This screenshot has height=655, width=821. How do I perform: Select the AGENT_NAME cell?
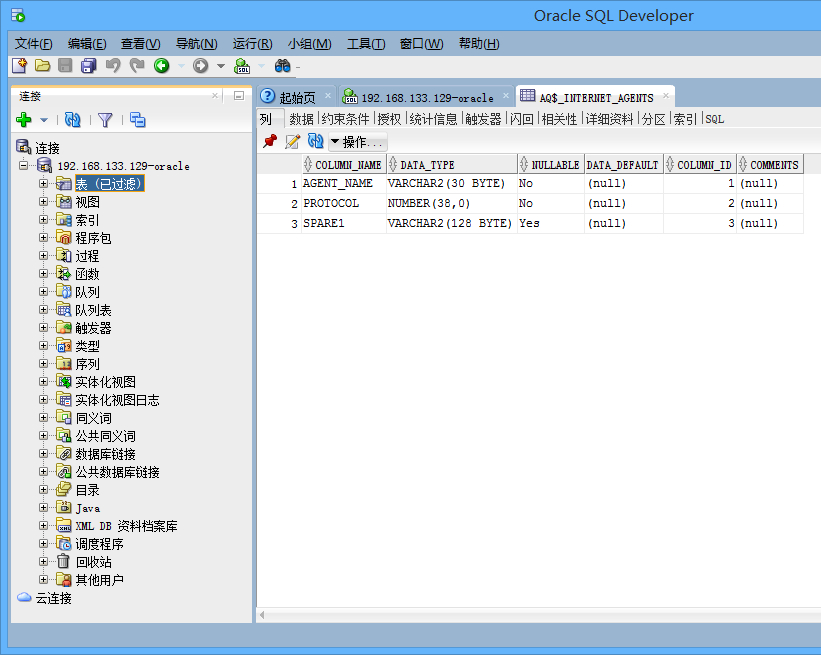(x=343, y=183)
